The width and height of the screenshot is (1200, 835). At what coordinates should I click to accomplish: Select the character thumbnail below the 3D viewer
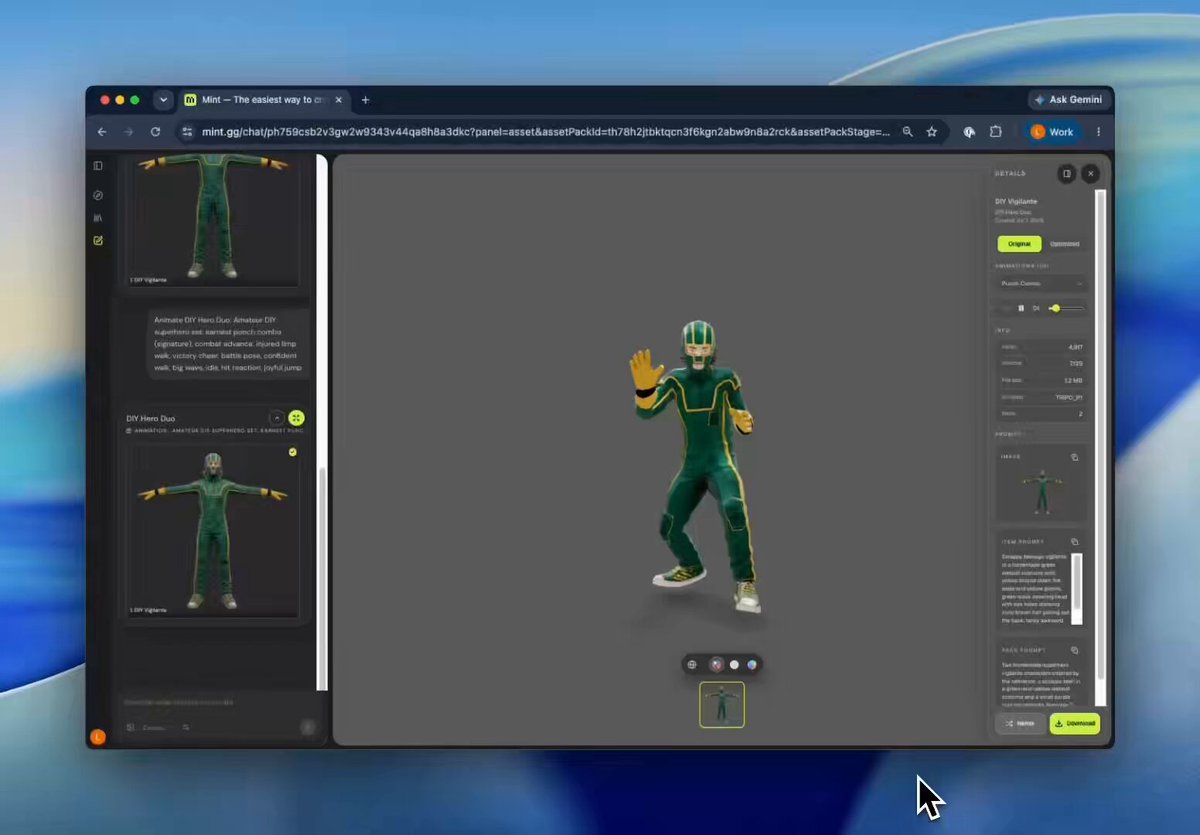pos(722,705)
